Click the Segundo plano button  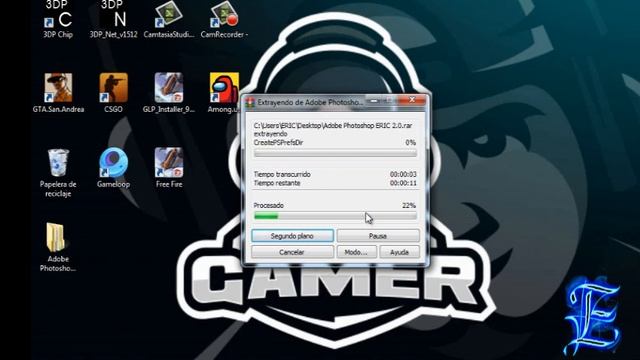pyautogui.click(x=292, y=236)
